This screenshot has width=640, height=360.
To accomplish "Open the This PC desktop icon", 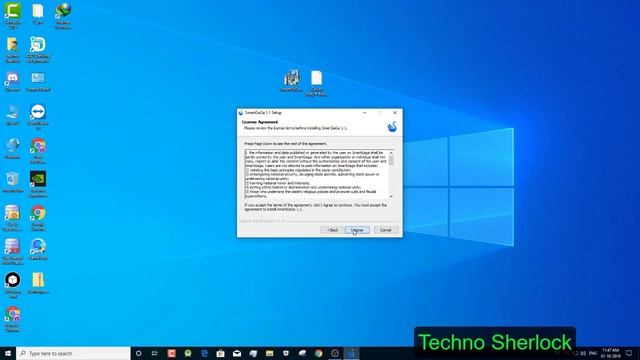I will click(12, 115).
